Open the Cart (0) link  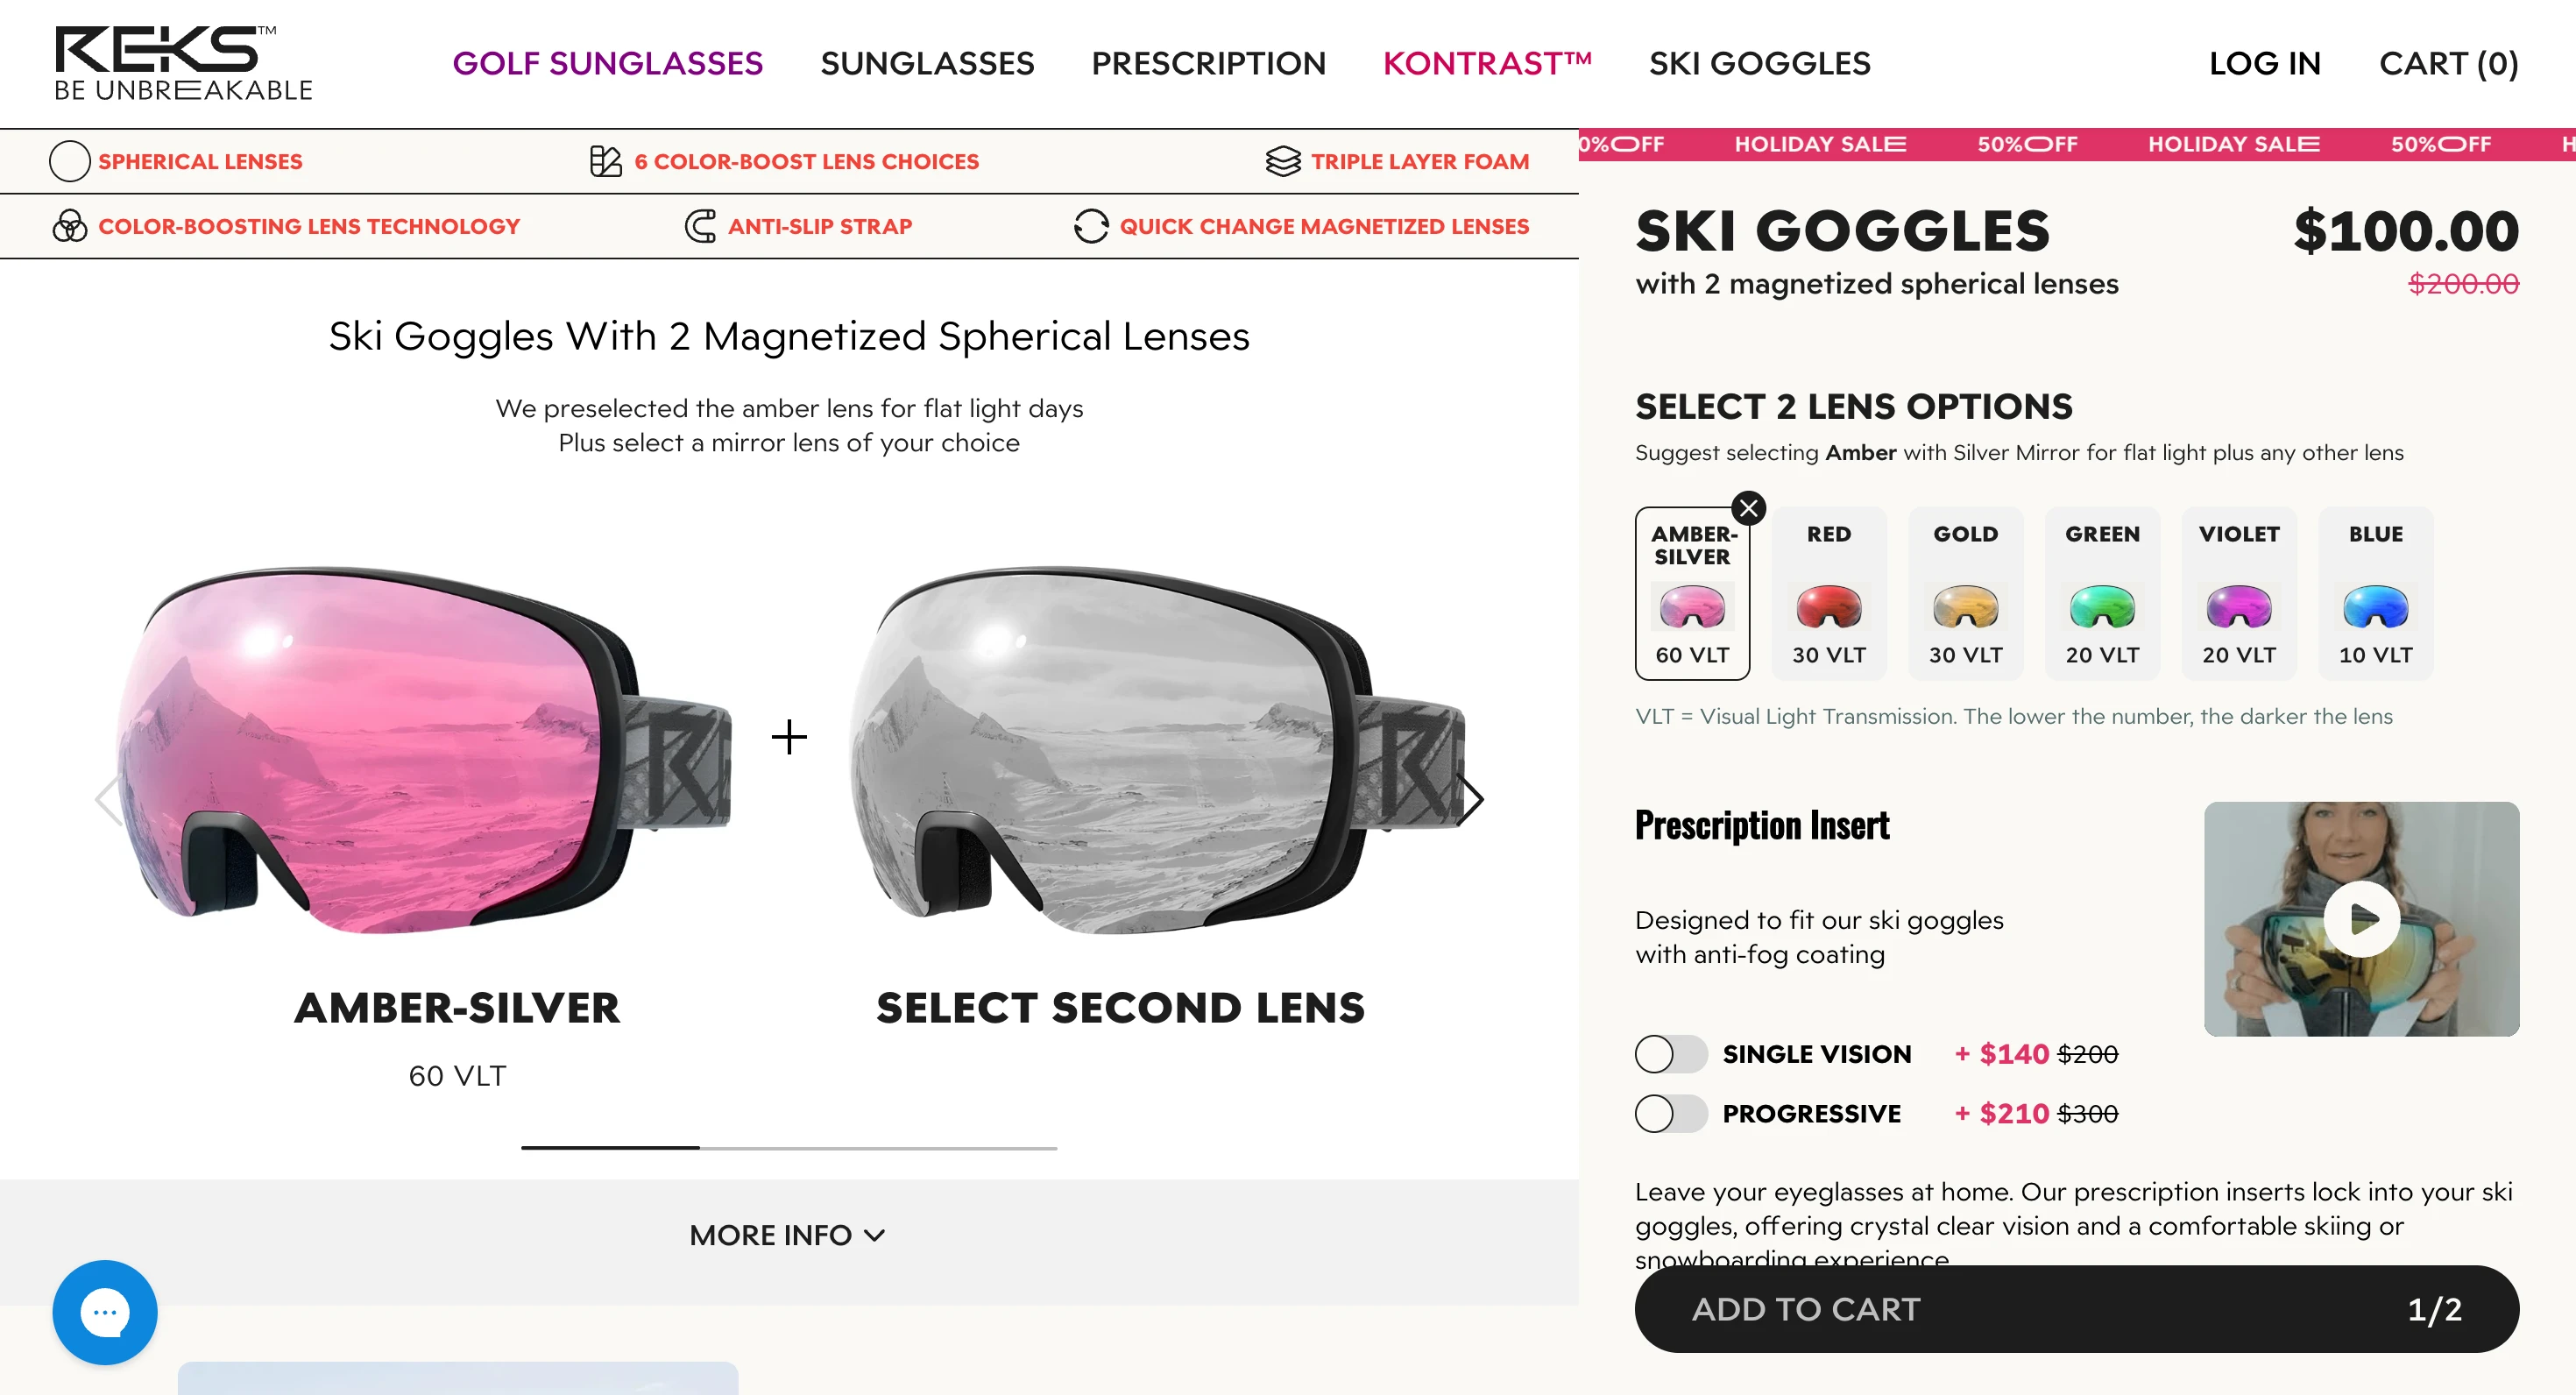[x=2448, y=63]
